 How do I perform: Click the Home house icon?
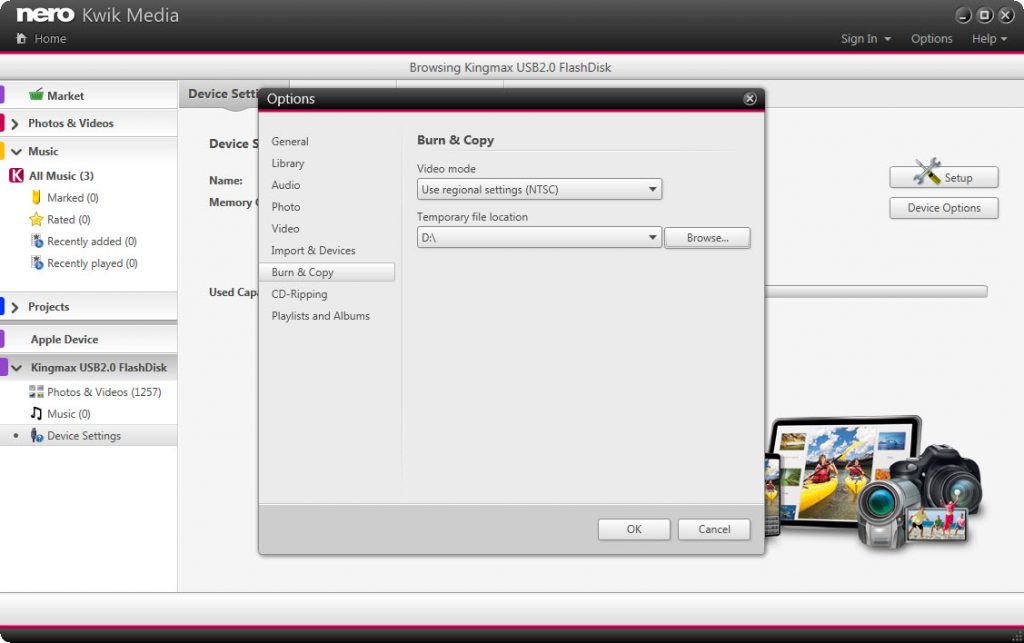point(22,39)
